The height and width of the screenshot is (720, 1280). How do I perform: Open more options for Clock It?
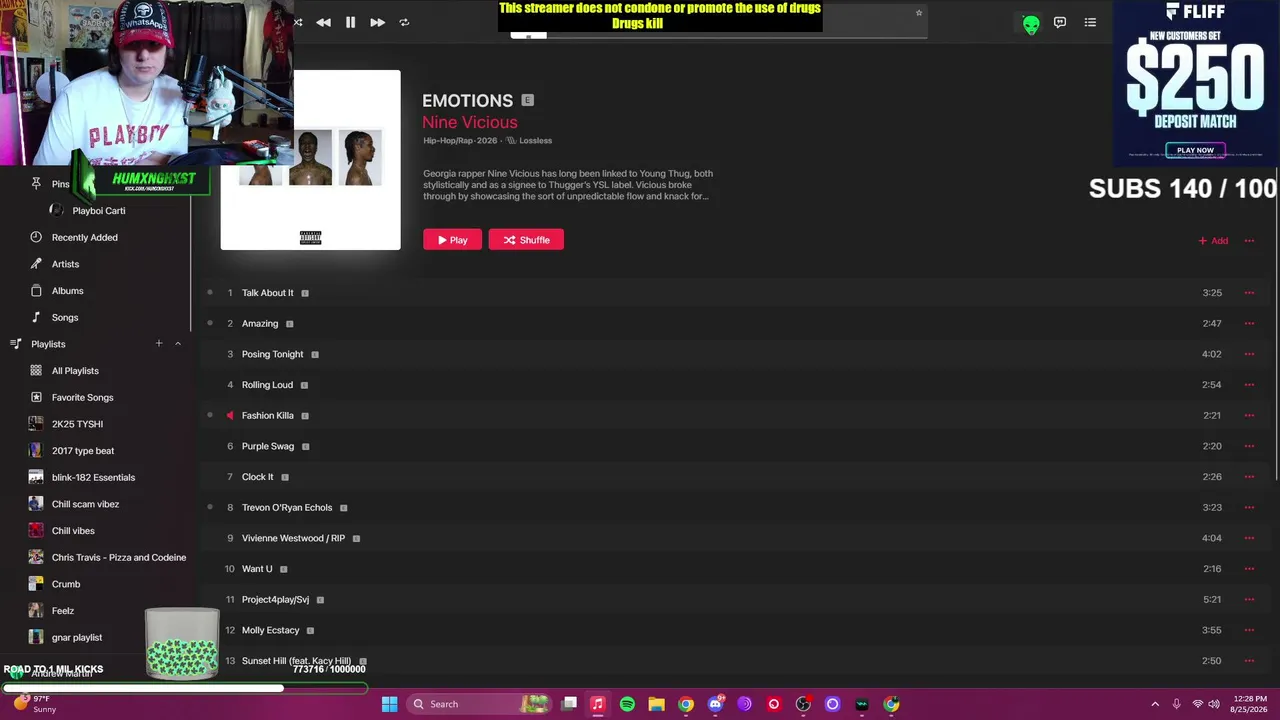pyautogui.click(x=1249, y=477)
